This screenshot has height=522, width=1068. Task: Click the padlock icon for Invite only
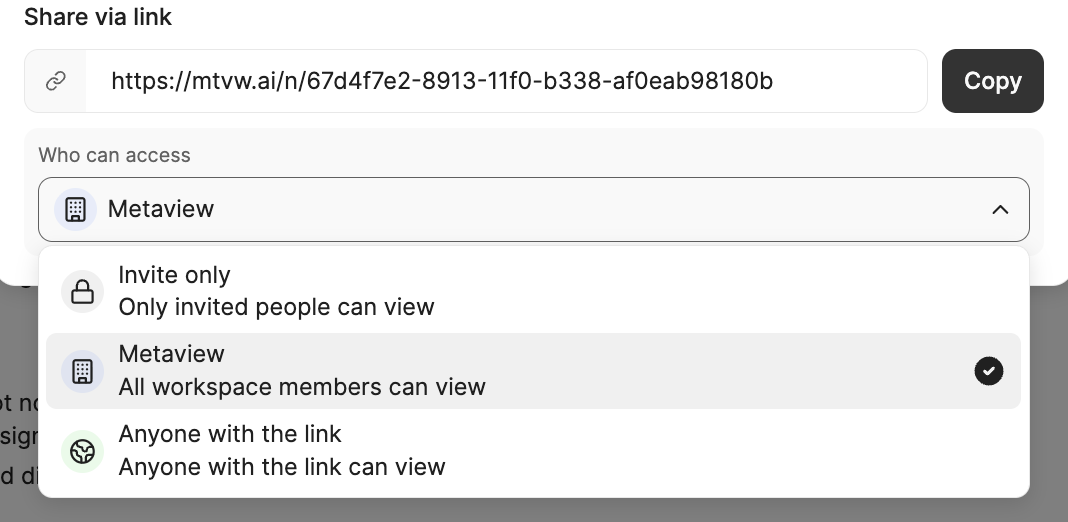coord(82,291)
